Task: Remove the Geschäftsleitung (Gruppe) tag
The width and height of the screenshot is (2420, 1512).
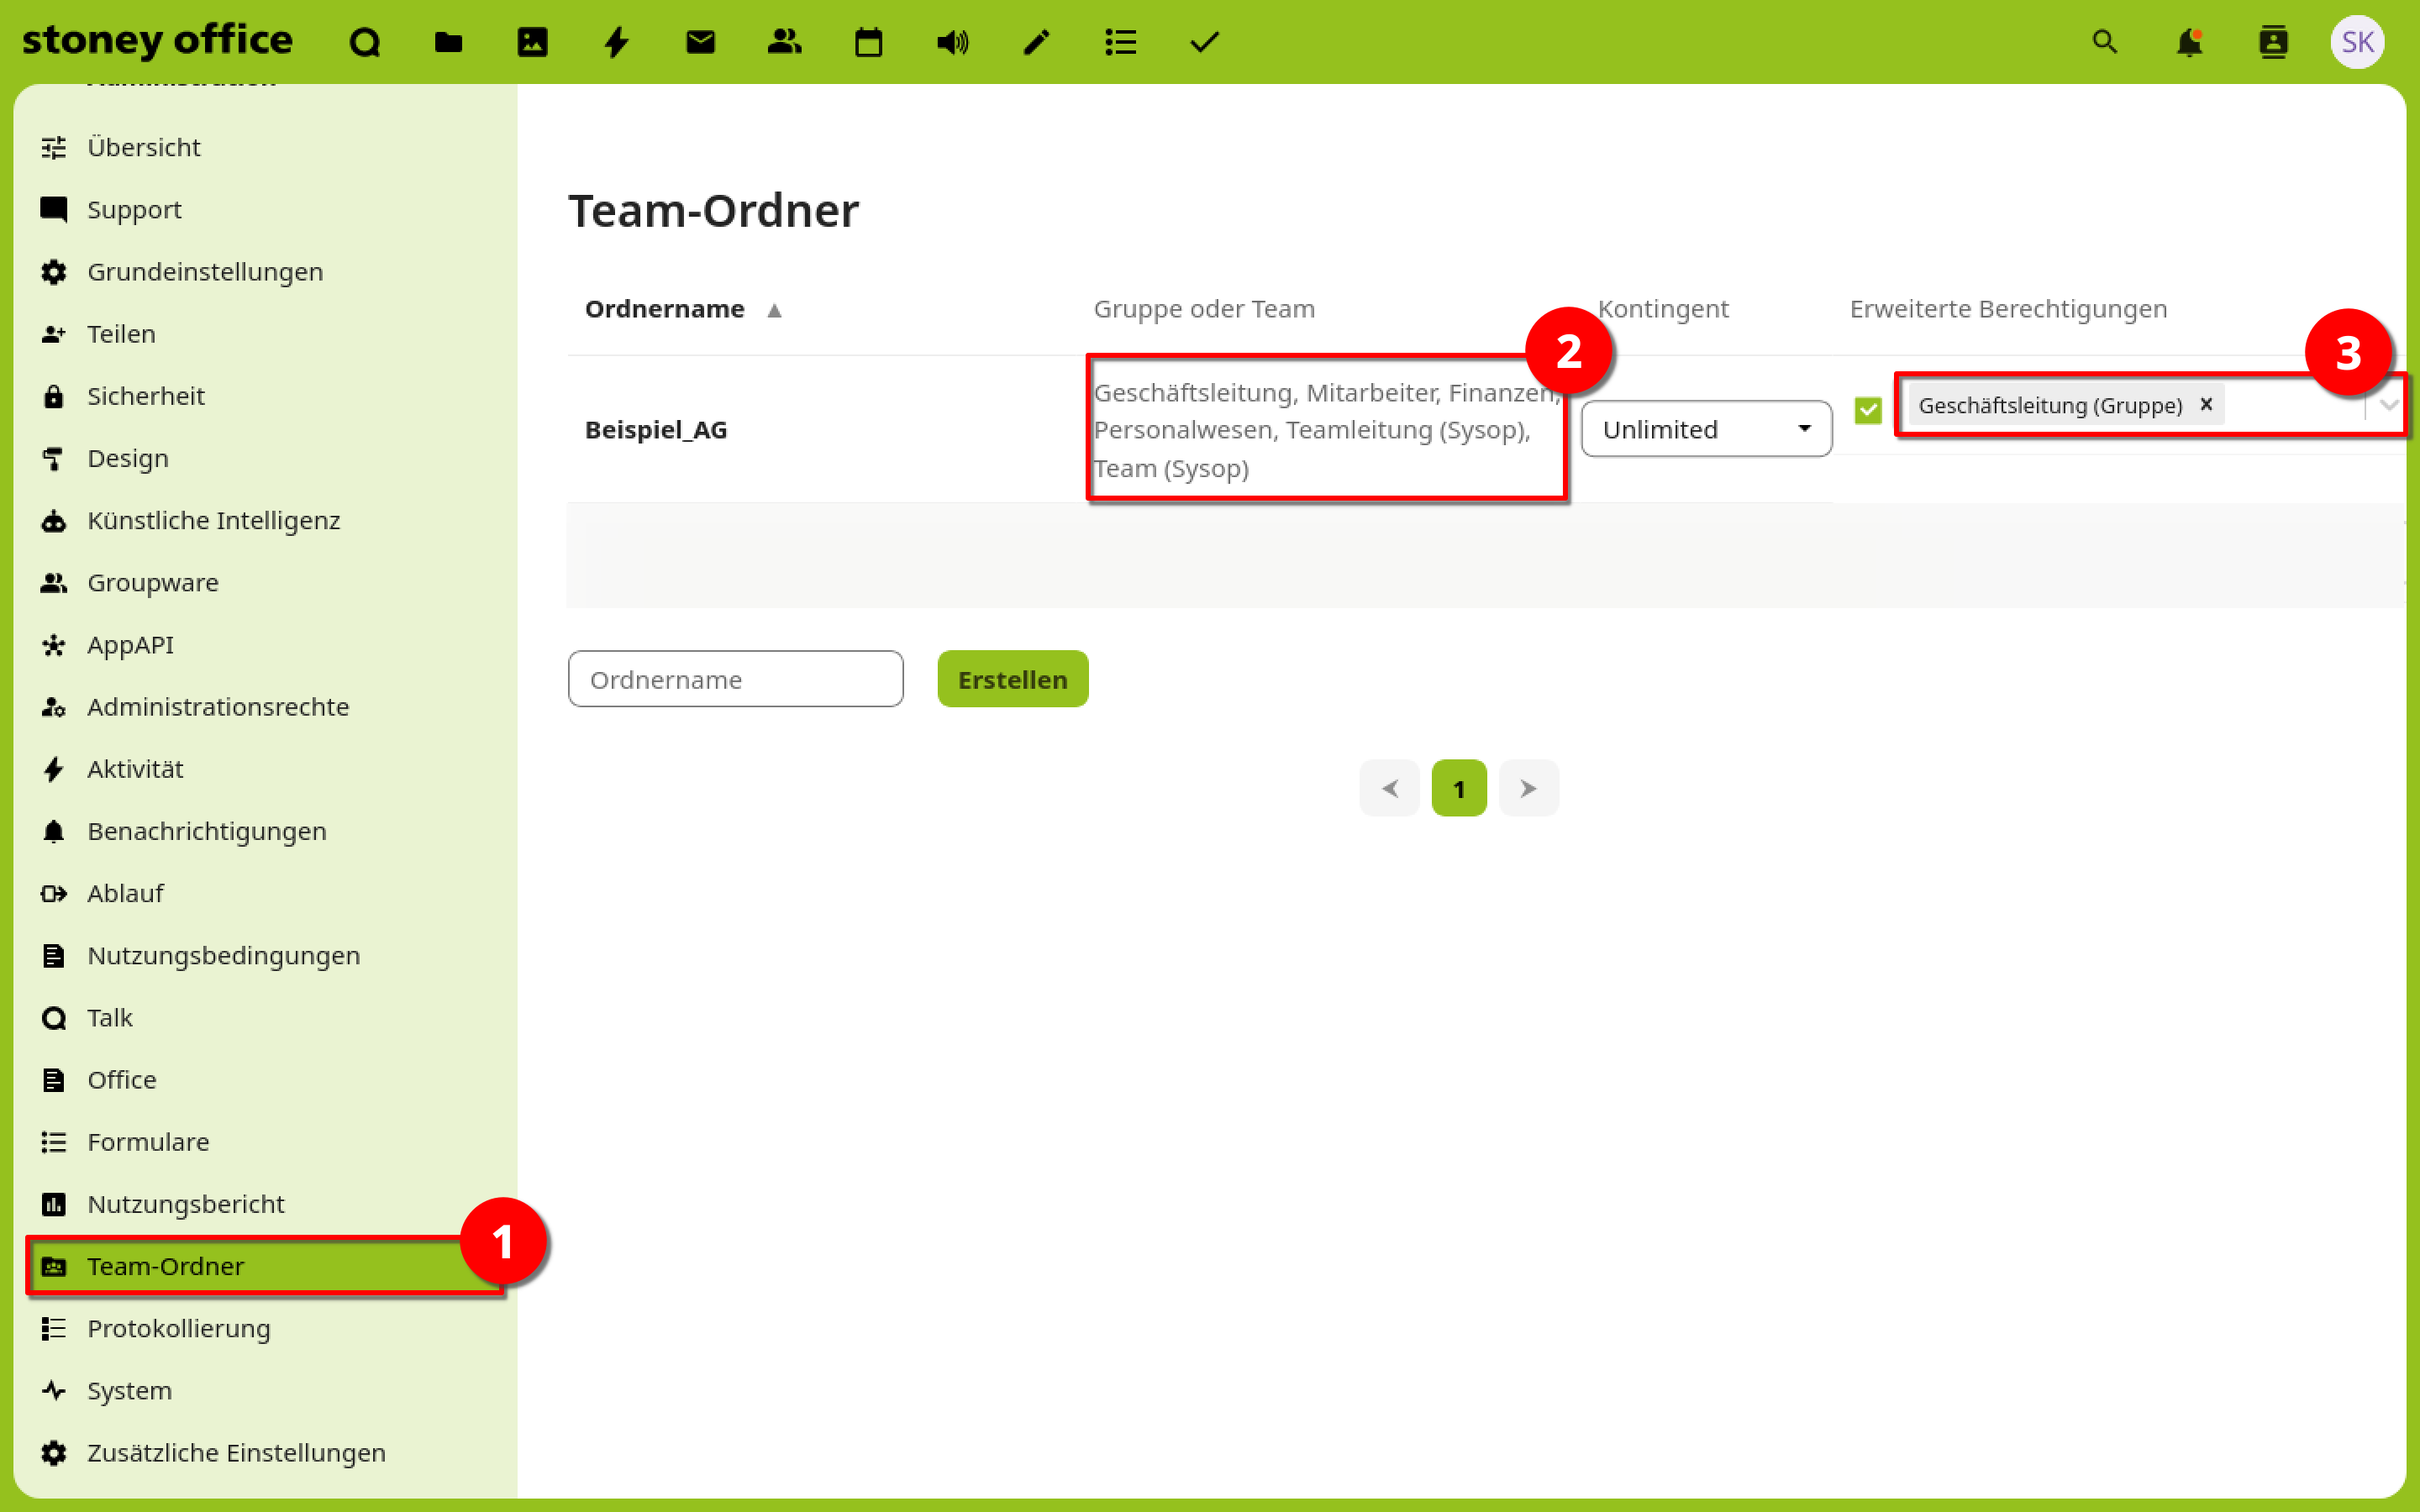Action: [2206, 404]
